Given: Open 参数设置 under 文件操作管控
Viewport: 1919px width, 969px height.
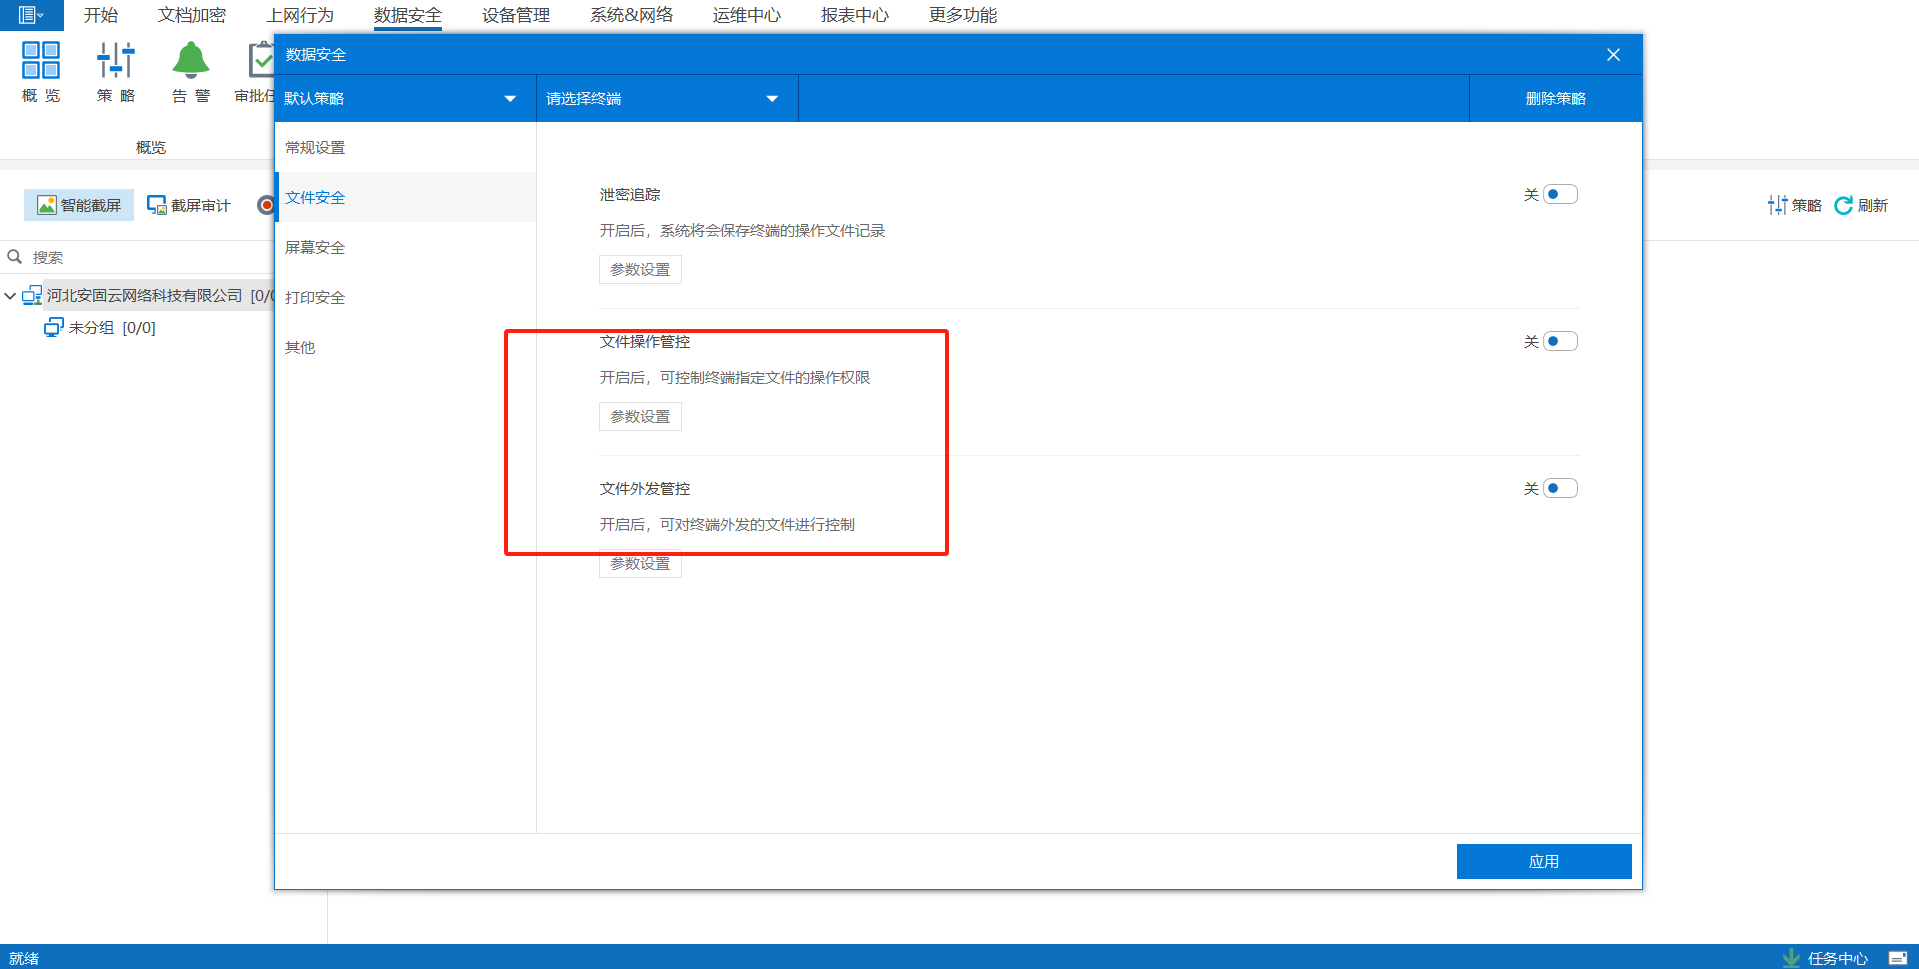Looking at the screenshot, I should click(640, 417).
